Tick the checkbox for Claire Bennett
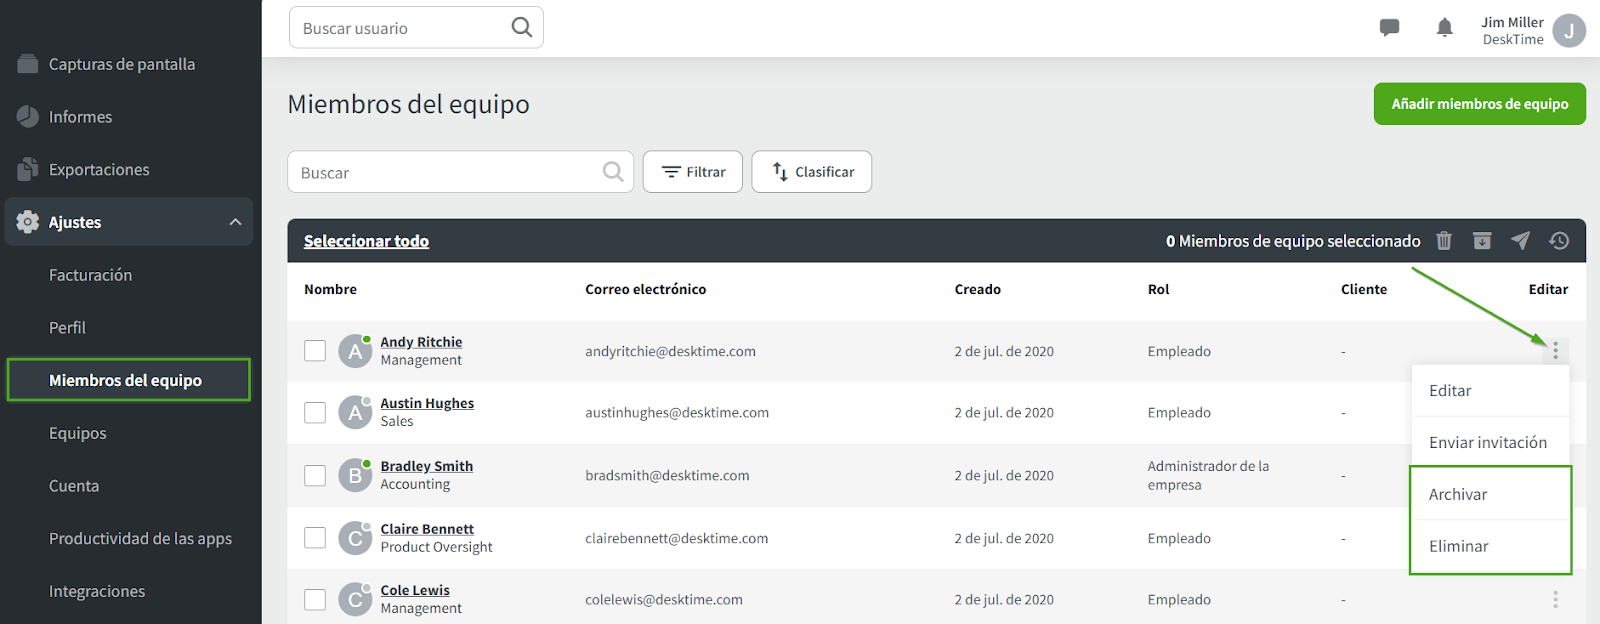This screenshot has width=1600, height=624. pos(315,538)
